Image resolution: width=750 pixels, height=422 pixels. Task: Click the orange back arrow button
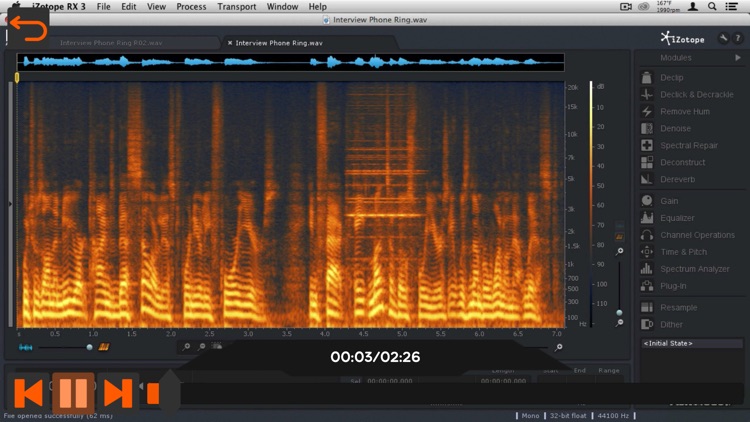[28, 28]
